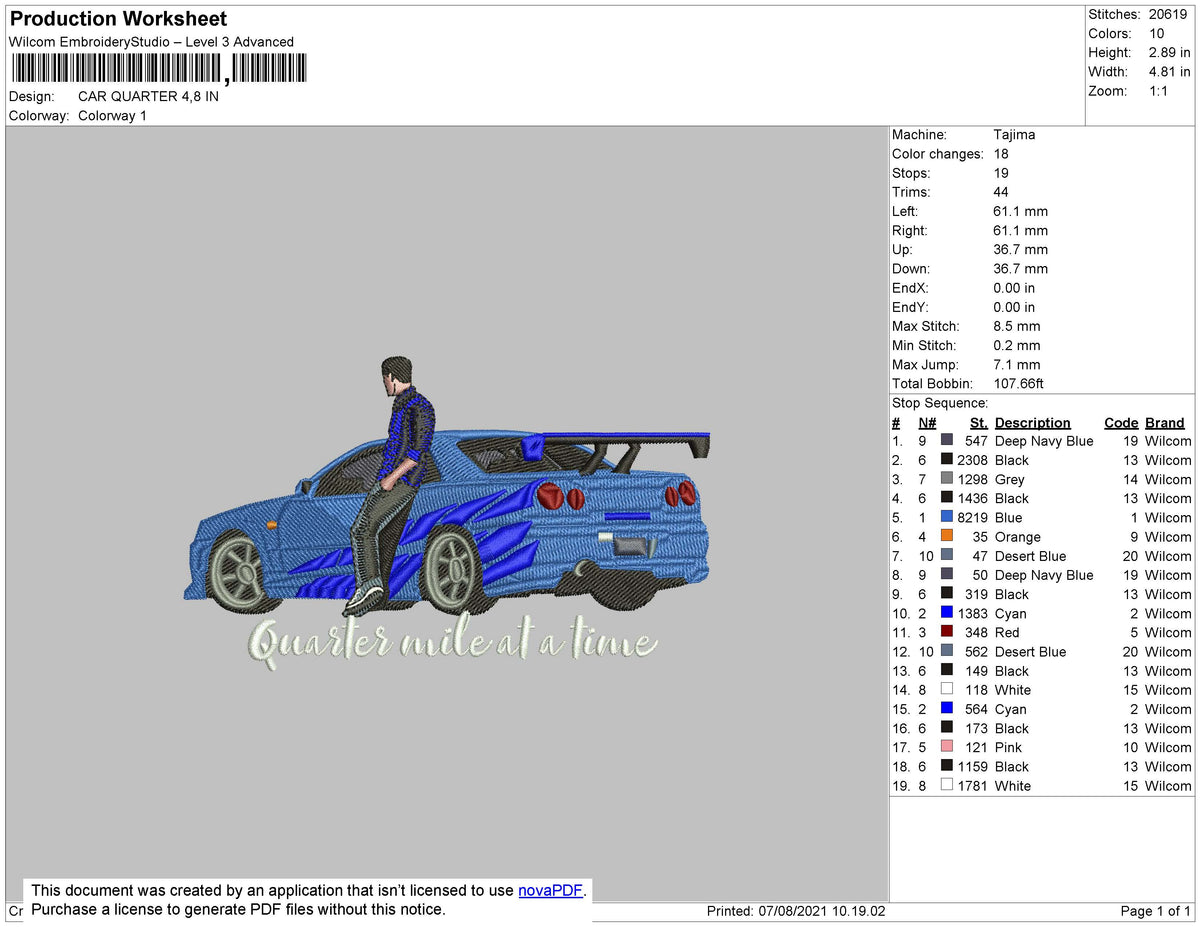
Task: Click the Brand column header
Action: (x=1165, y=423)
